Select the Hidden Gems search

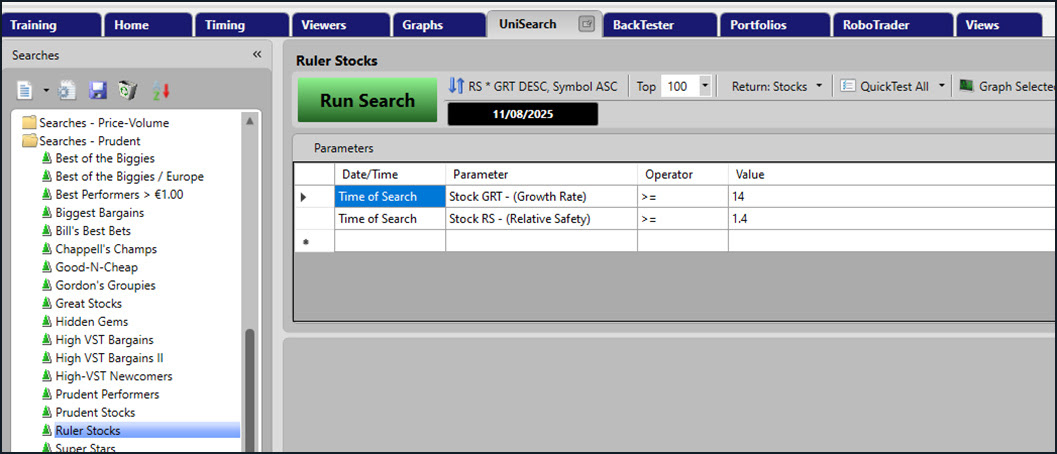coord(91,322)
